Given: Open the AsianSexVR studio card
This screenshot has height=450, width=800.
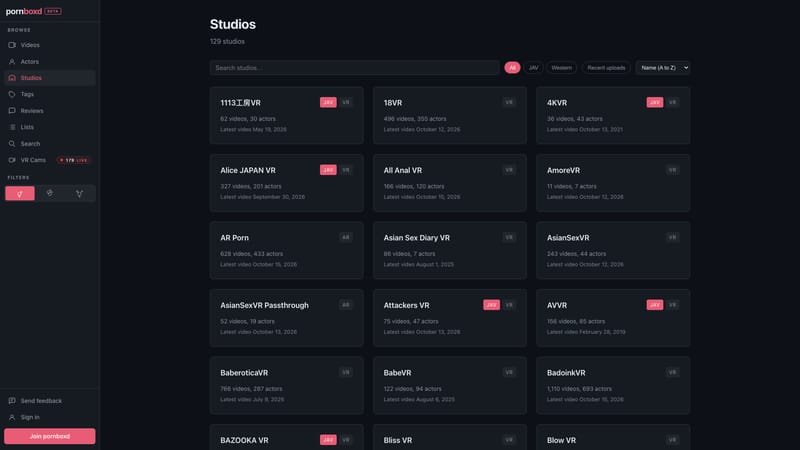Looking at the screenshot, I should 613,250.
